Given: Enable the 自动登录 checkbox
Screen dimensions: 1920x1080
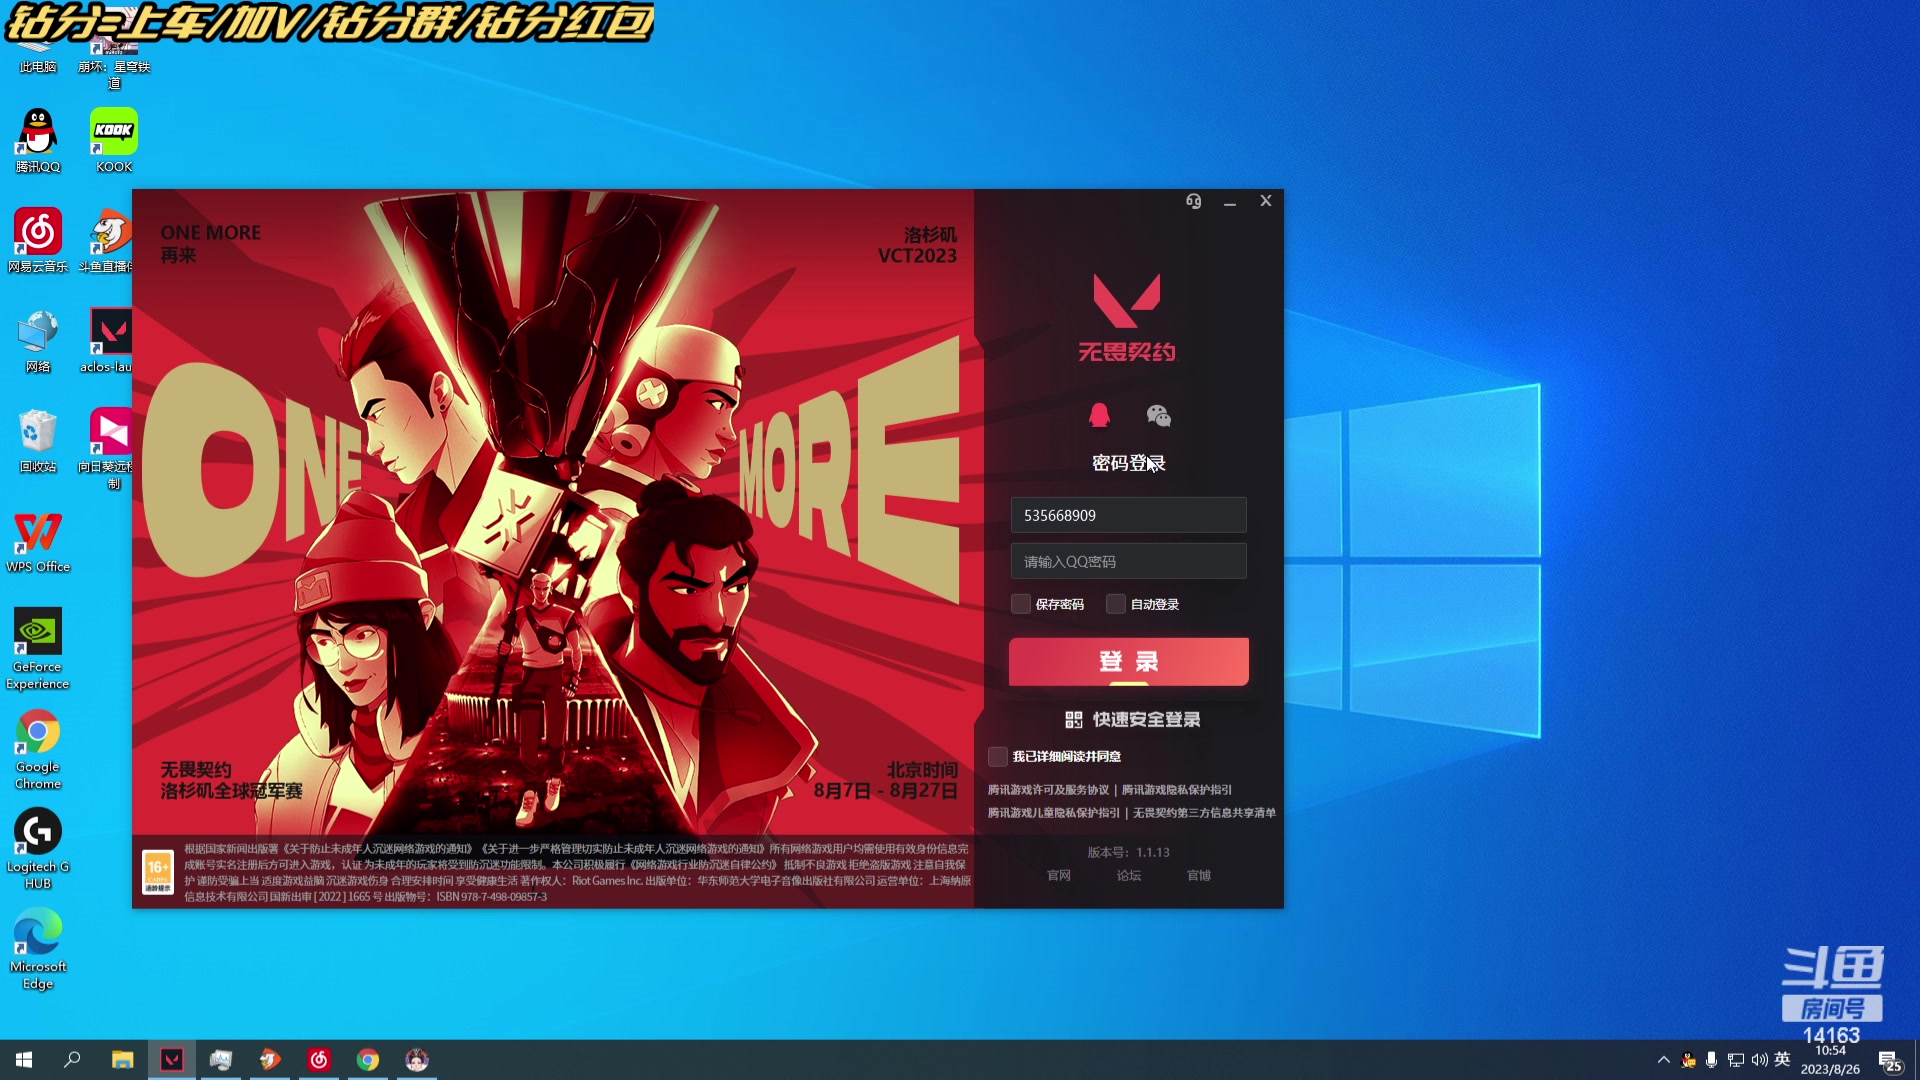Looking at the screenshot, I should pyautogui.click(x=1116, y=604).
